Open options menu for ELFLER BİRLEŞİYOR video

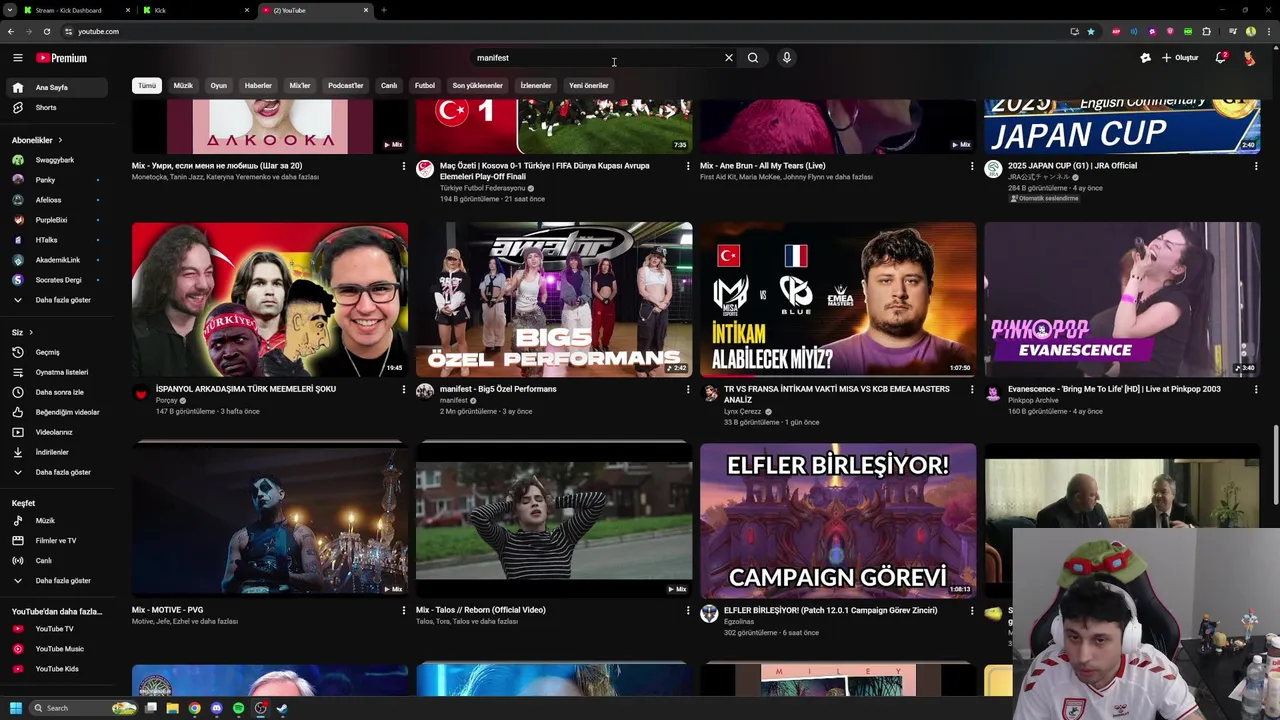click(972, 610)
